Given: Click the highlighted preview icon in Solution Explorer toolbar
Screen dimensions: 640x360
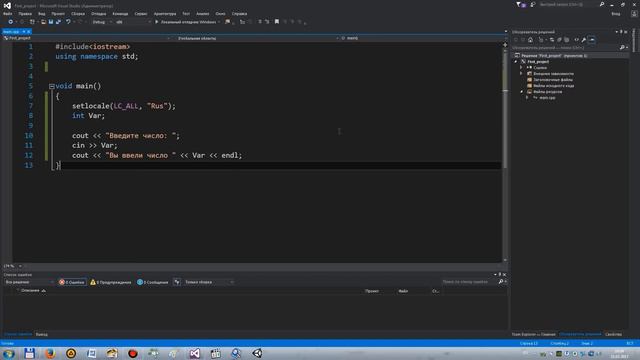Looking at the screenshot, I should click(592, 40).
